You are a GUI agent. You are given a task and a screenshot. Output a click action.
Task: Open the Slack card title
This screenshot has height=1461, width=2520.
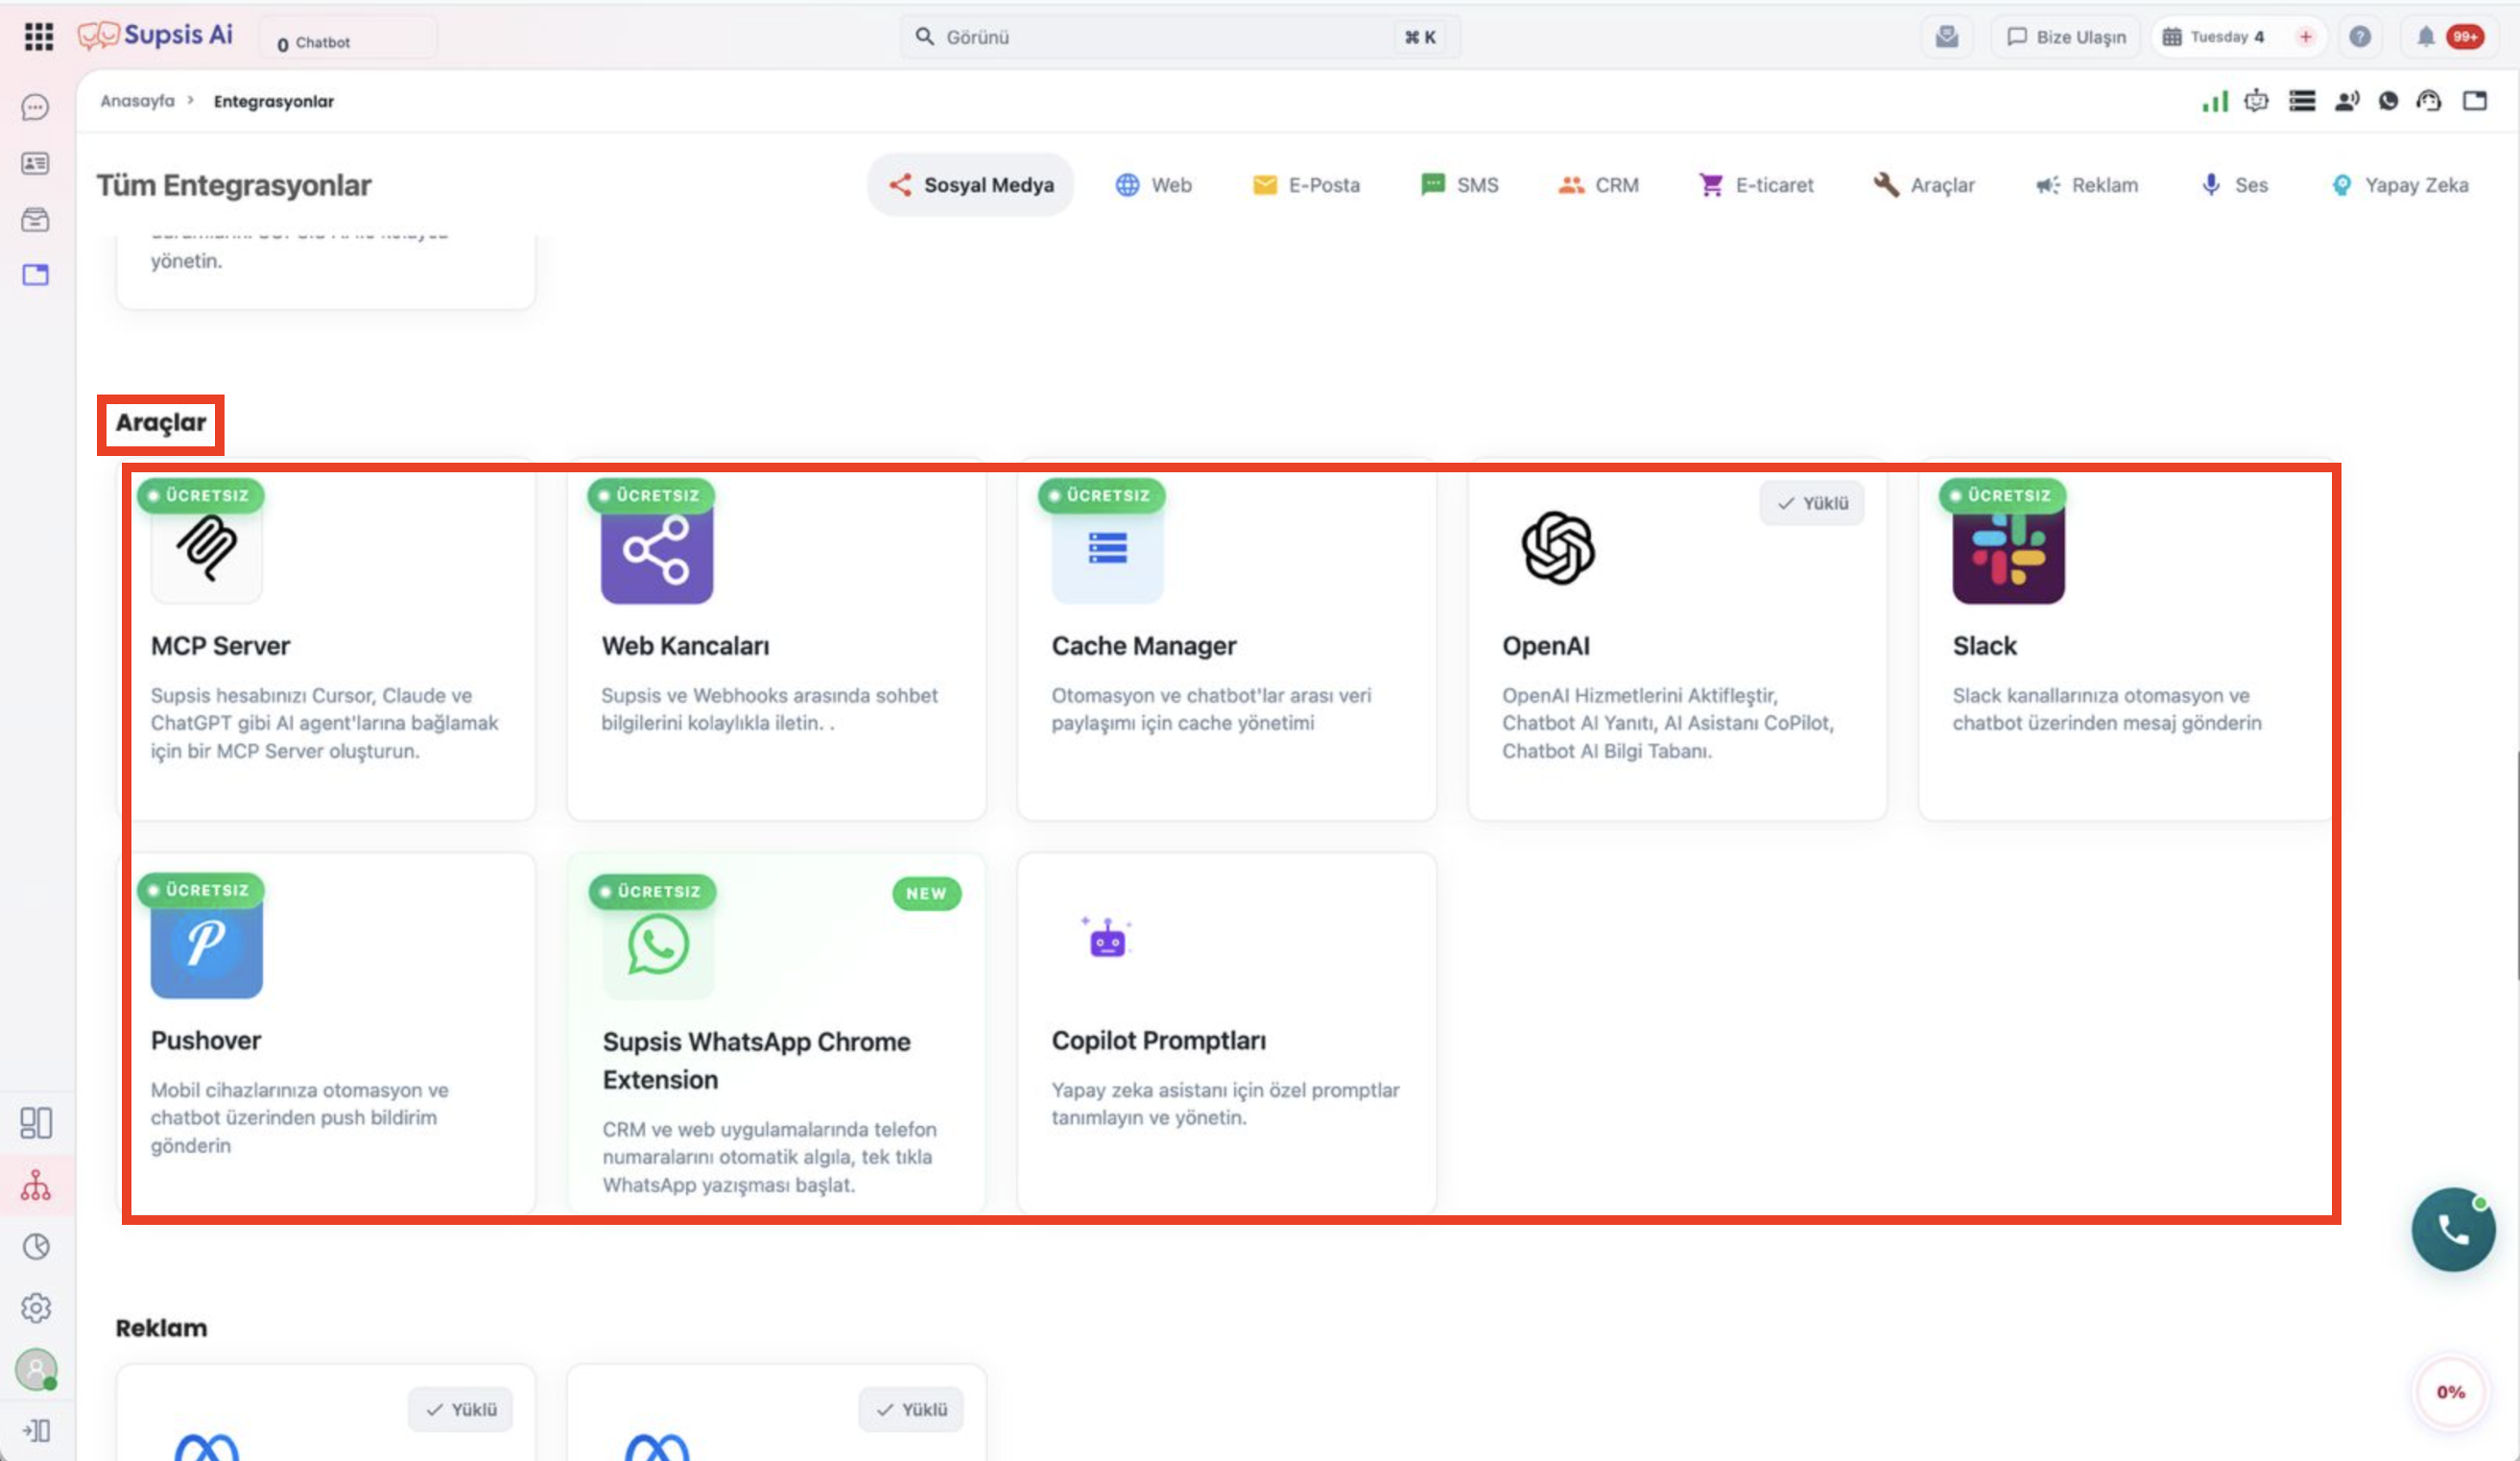click(1985, 646)
